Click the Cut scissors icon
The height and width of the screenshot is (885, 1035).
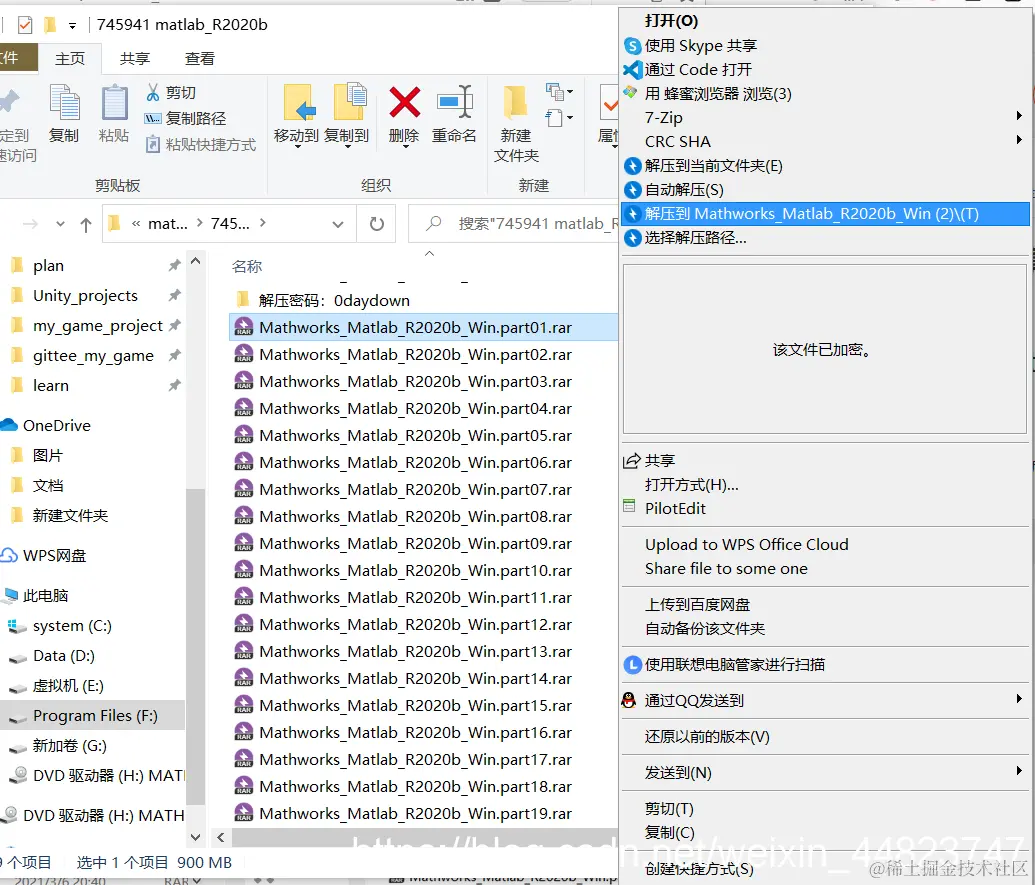tap(152, 92)
